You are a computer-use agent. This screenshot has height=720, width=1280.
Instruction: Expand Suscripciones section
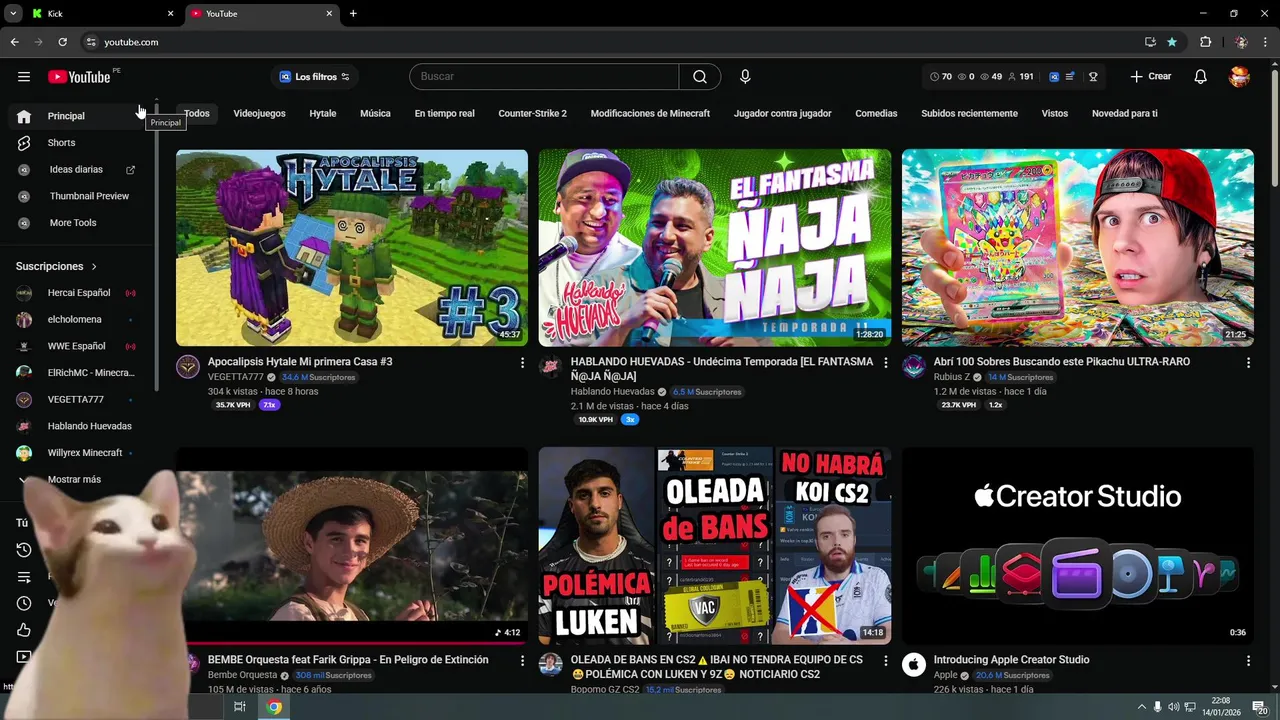pyautogui.click(x=57, y=267)
